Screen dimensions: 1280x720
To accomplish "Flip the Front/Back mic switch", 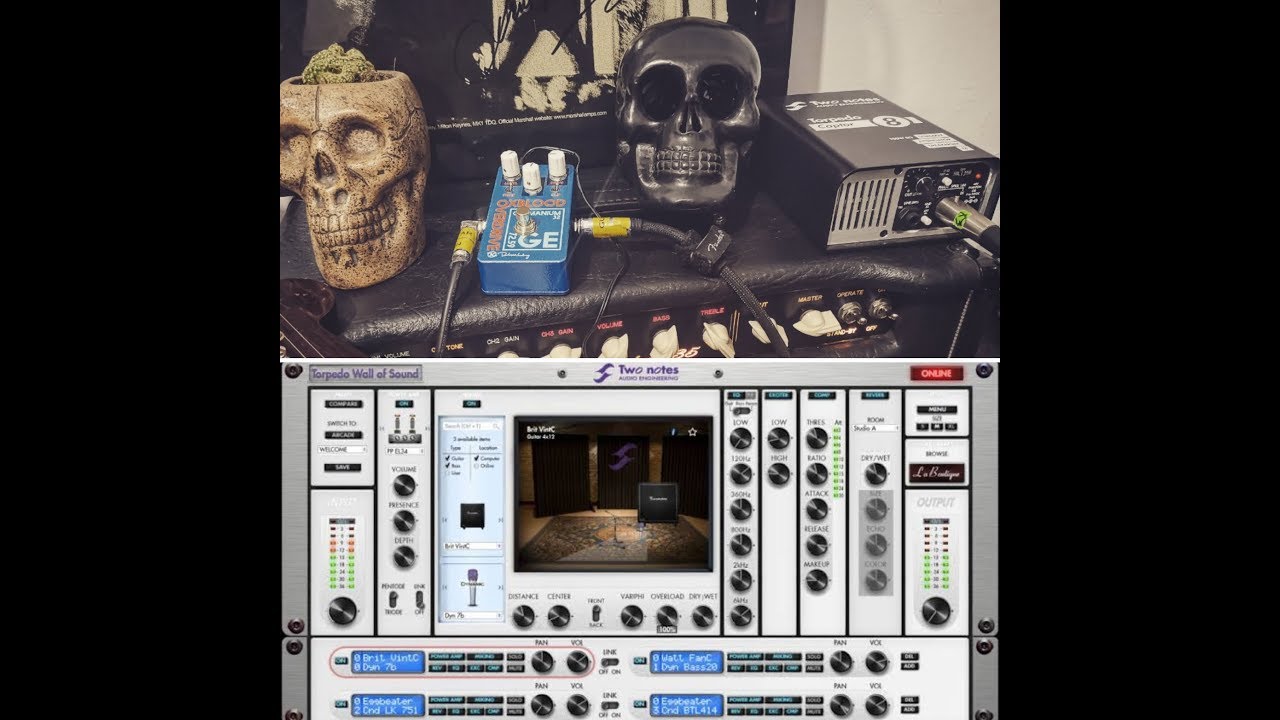I will point(595,611).
